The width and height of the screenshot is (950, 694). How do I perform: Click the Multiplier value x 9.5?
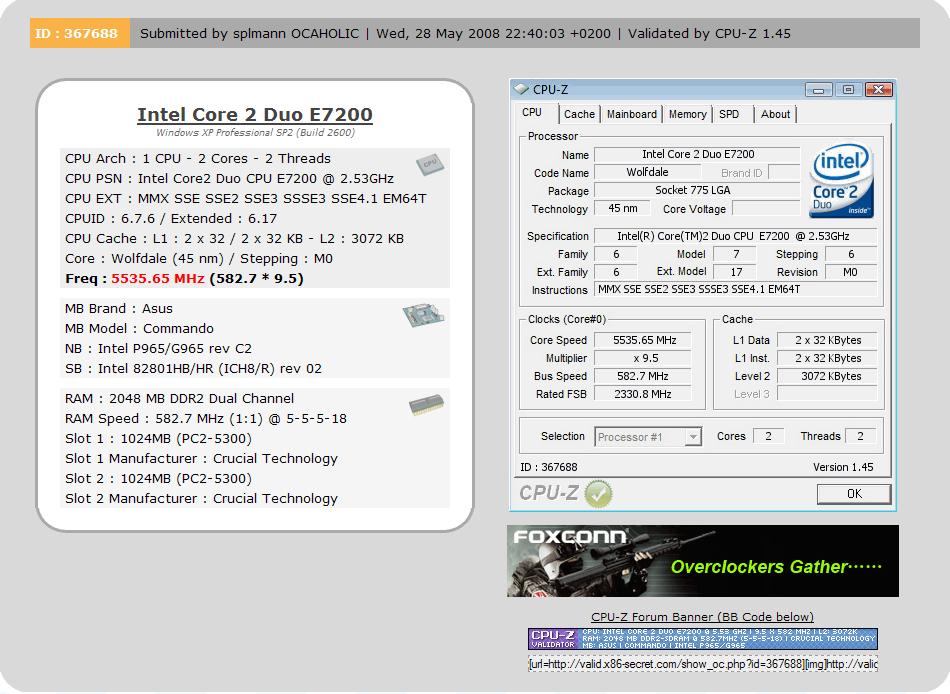pyautogui.click(x=643, y=358)
